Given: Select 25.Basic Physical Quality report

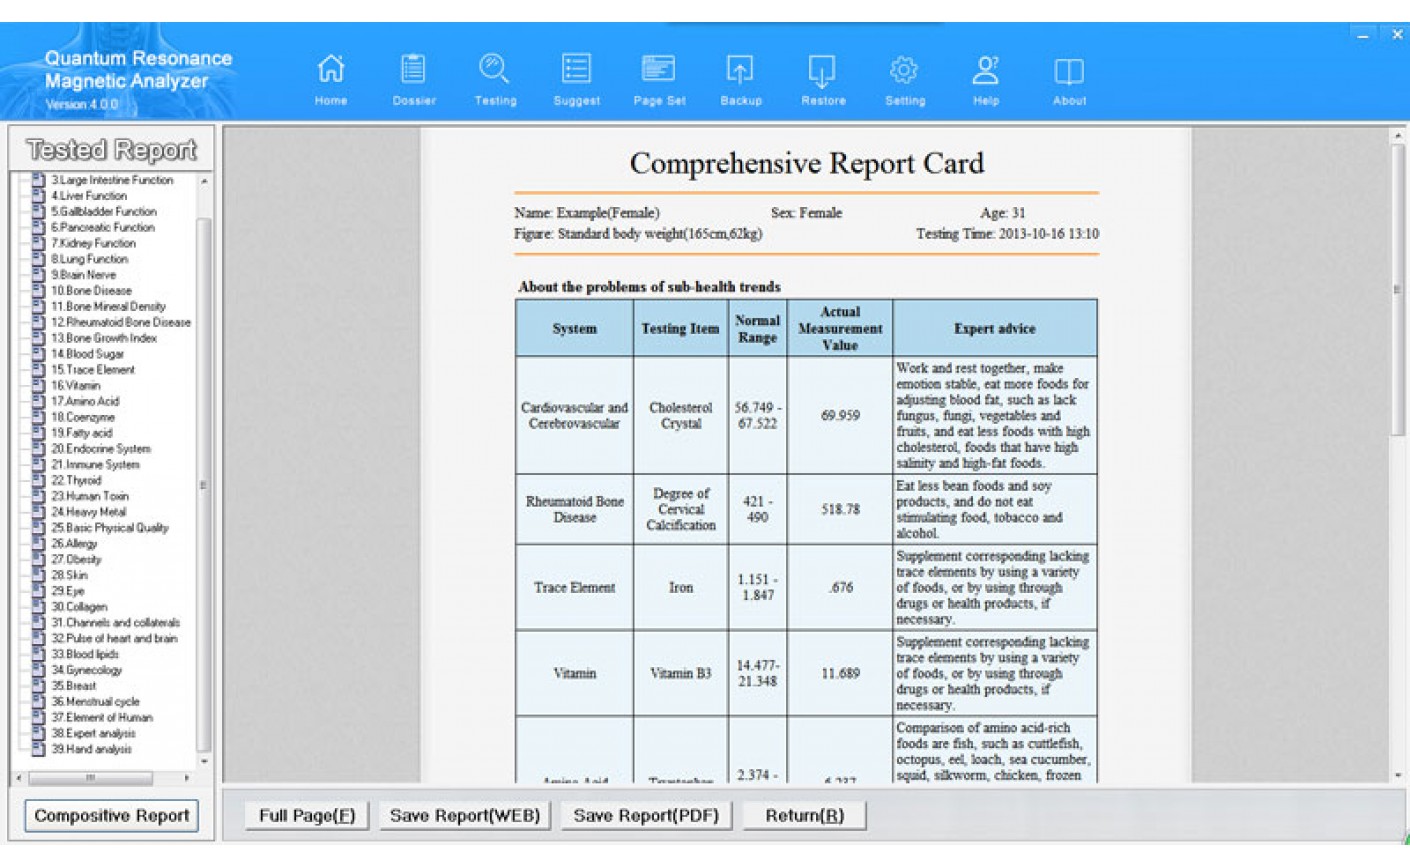Looking at the screenshot, I should tap(110, 528).
